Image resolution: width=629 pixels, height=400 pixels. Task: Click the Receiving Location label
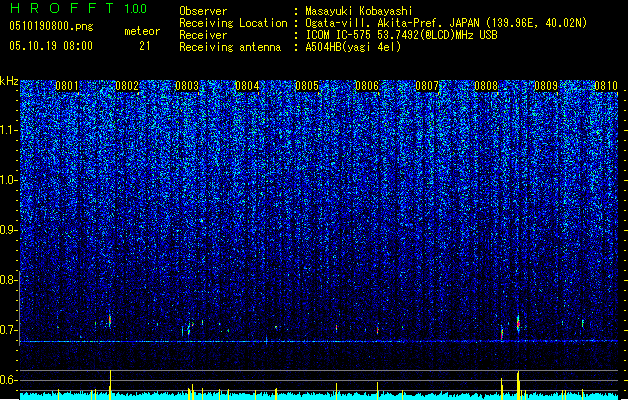tap(233, 23)
